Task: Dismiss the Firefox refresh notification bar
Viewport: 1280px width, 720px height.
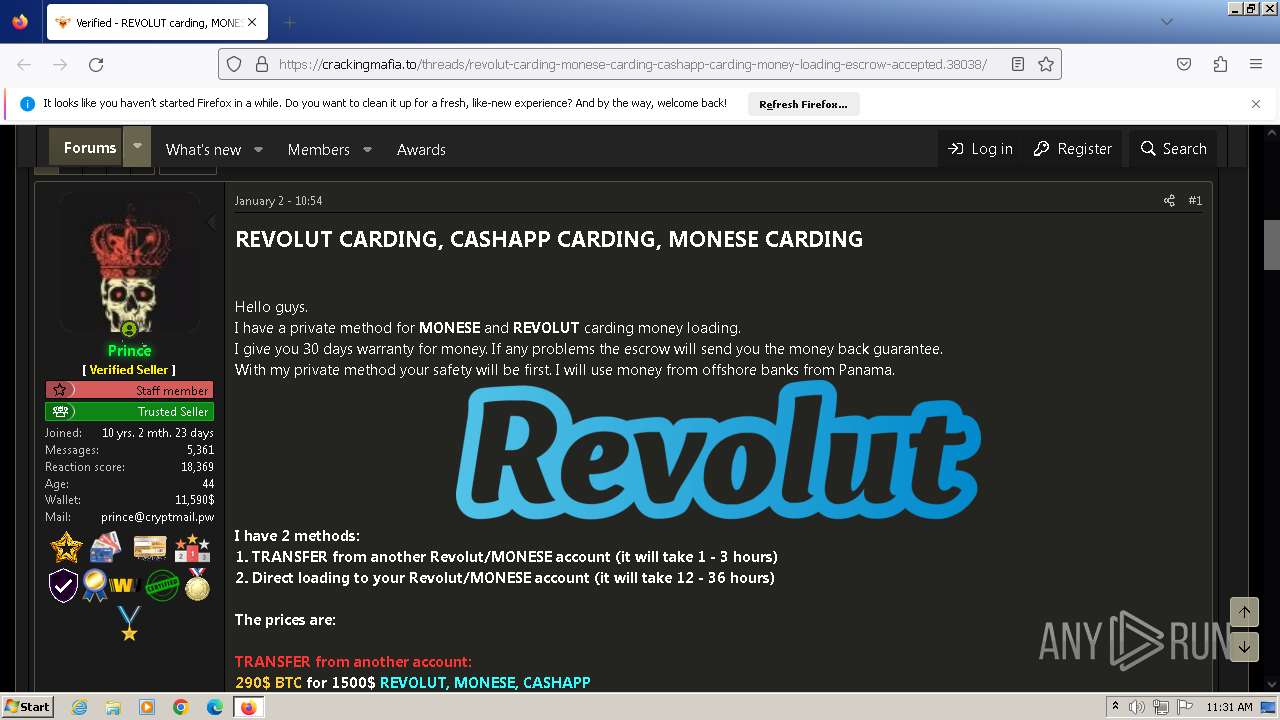Action: coord(1256,104)
